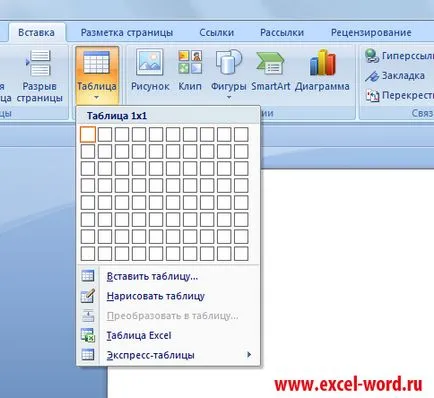Insert a picture with Рисунок icon
Image resolution: width=434 pixels, height=398 pixels.
[150, 62]
